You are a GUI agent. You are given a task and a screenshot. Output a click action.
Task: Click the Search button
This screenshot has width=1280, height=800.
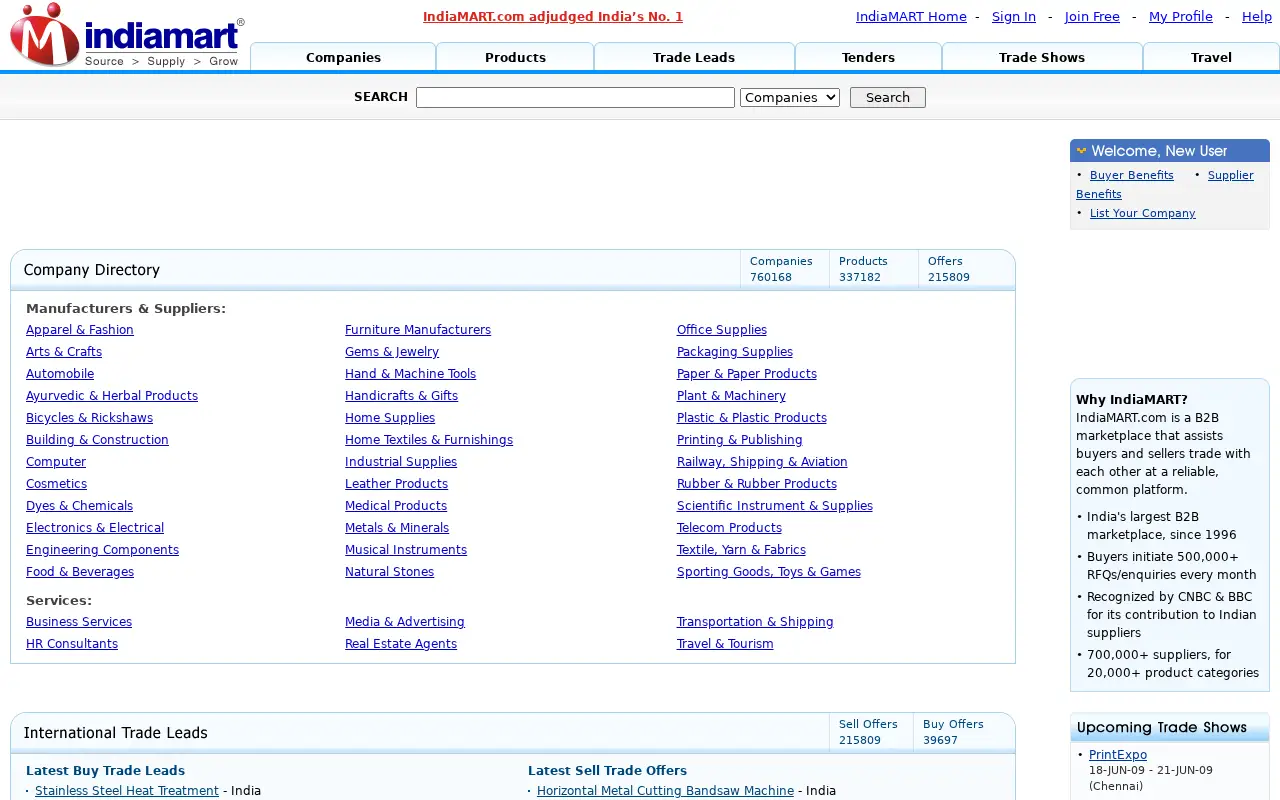click(888, 97)
